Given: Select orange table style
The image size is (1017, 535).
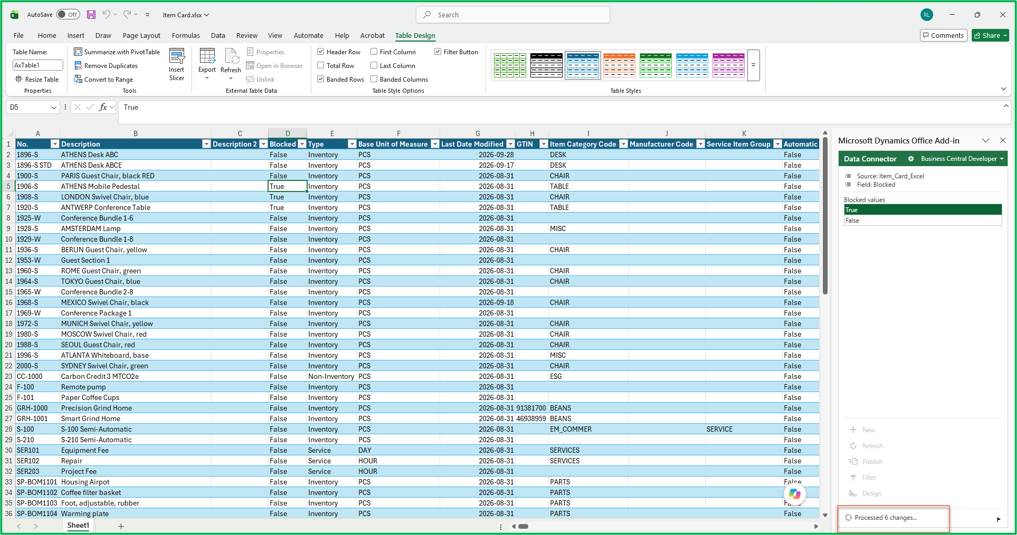Looking at the screenshot, I should click(x=619, y=65).
